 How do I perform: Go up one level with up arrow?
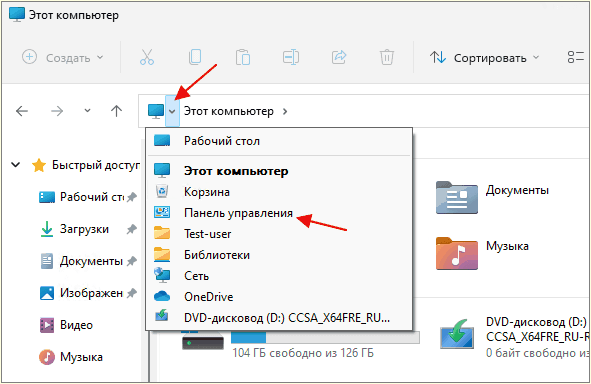coord(116,111)
